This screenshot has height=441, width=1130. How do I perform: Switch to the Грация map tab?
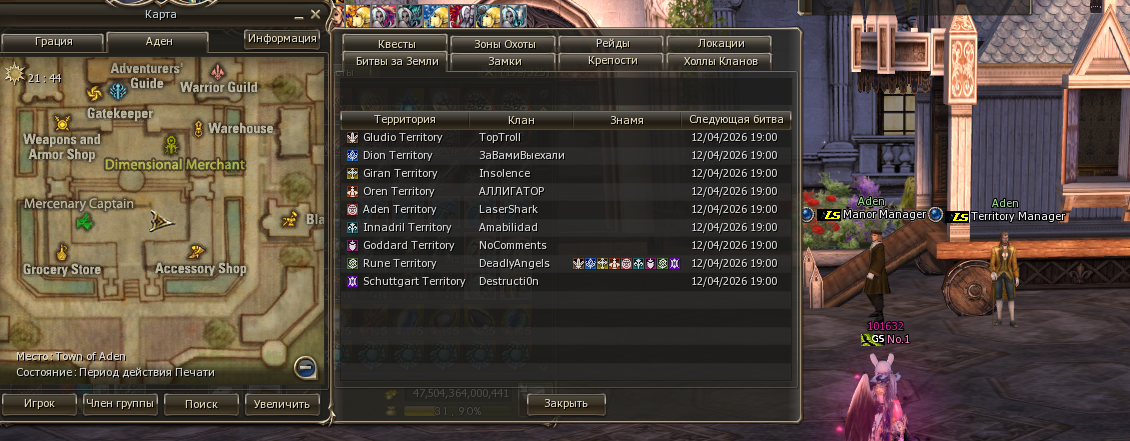(x=53, y=42)
